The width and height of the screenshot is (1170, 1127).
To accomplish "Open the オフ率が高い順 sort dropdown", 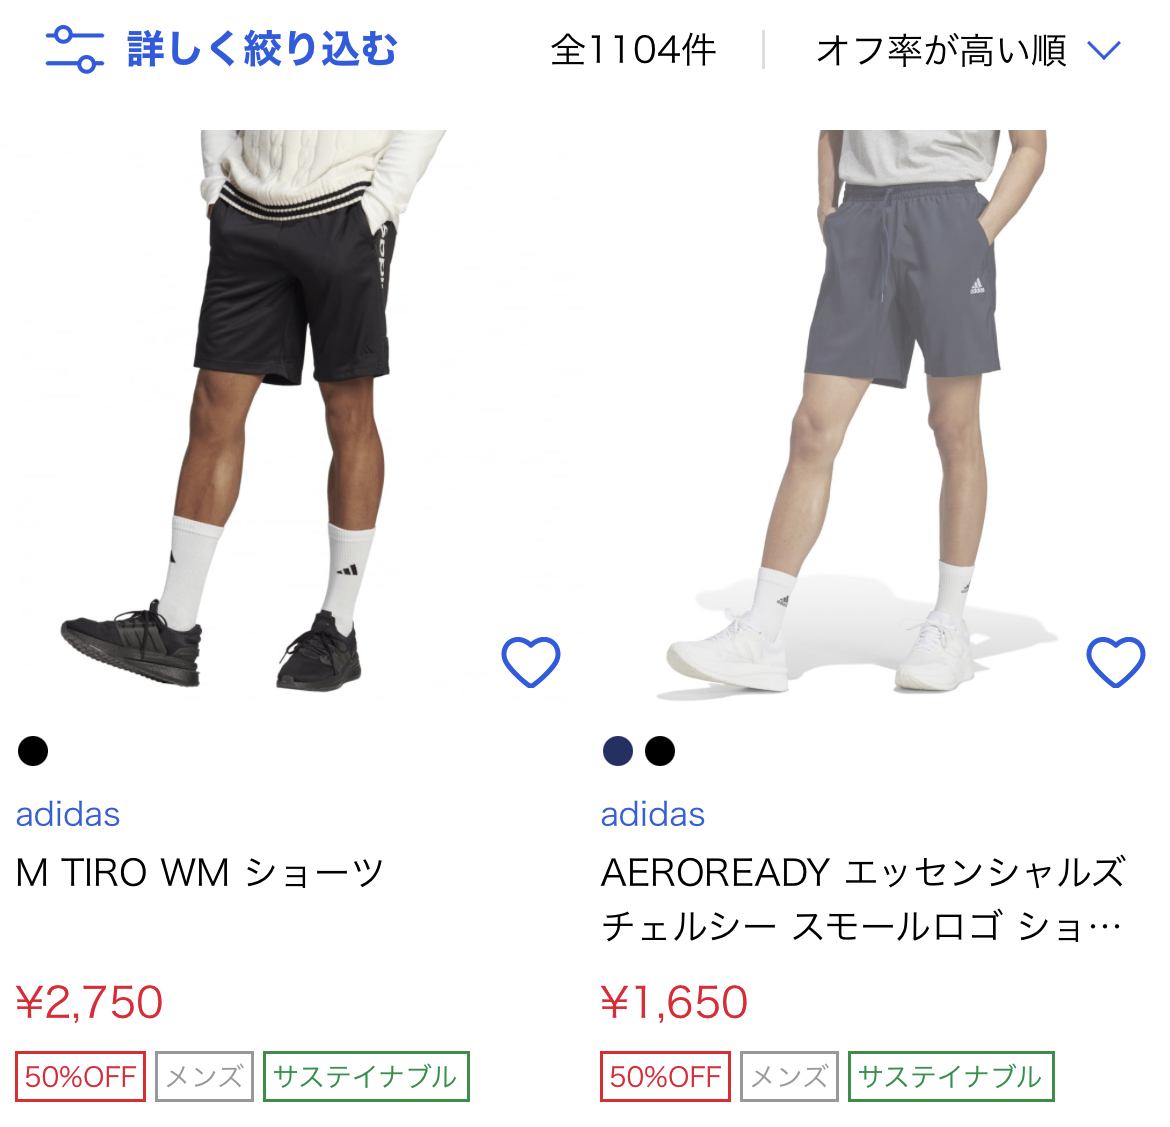I will pos(969,51).
